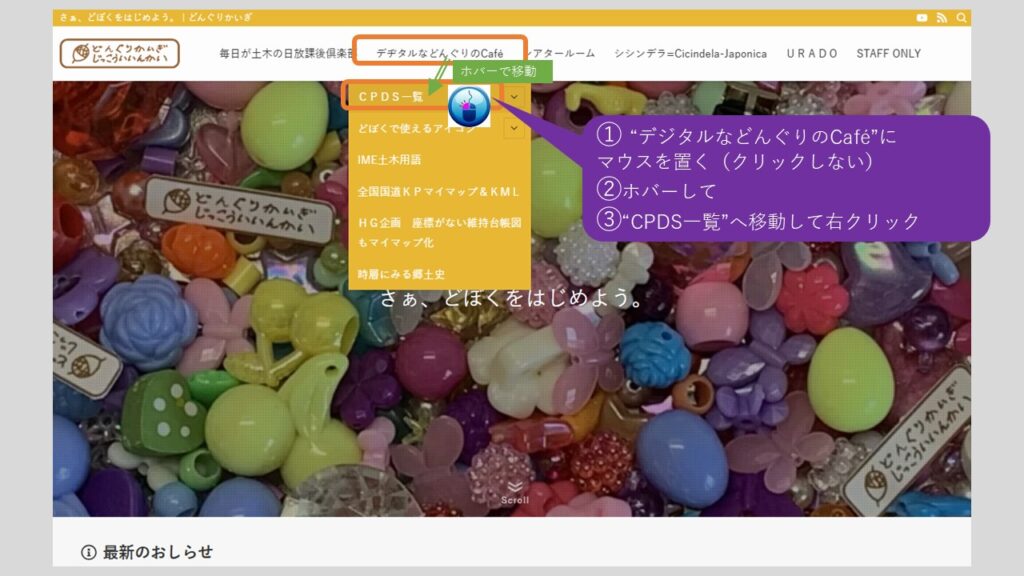Open デジタルなどんぐりのCafé menu
The width and height of the screenshot is (1024, 576).
[439, 53]
